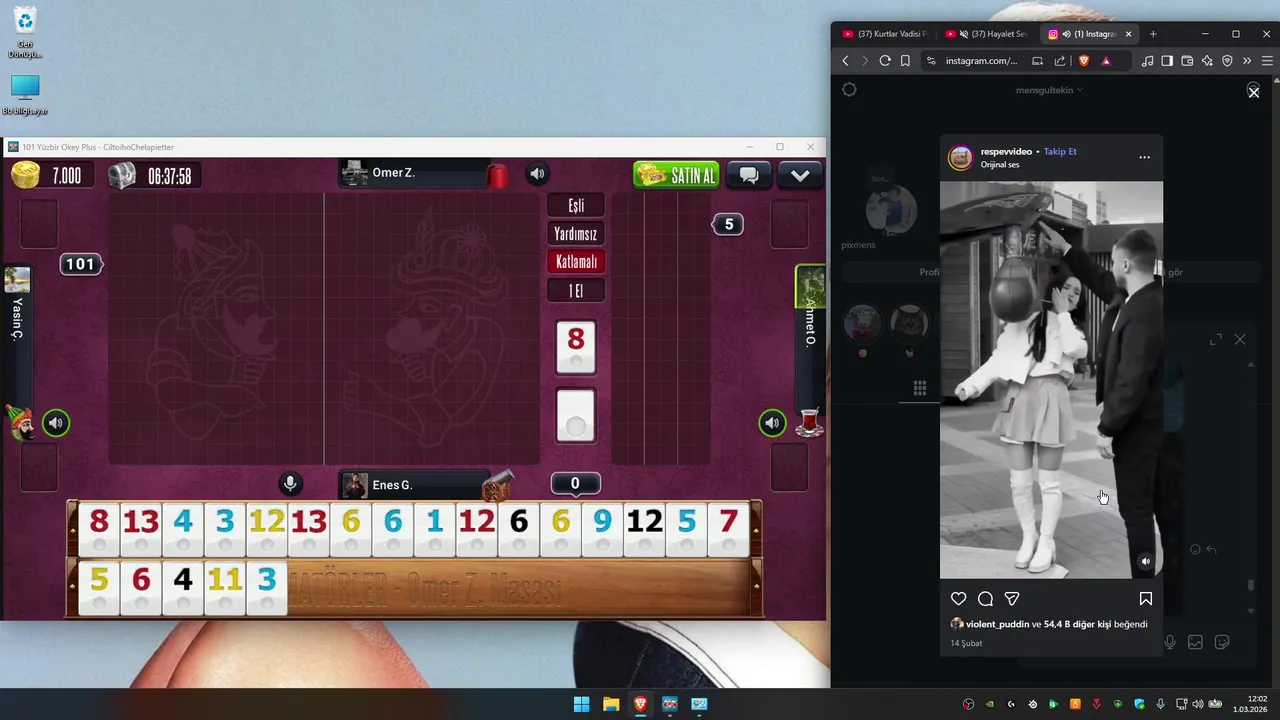The width and height of the screenshot is (1280, 720).
Task: Unmute the Hayalet Sev tab audio
Action: 964,34
